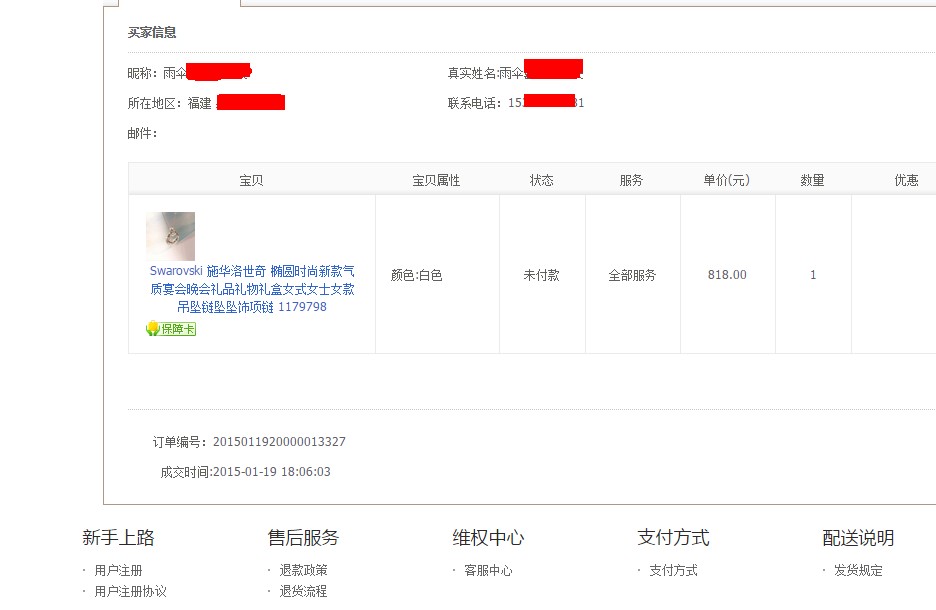The height and width of the screenshot is (610, 936).
Task: Open the 退款政策 refund policy link
Action: [303, 571]
